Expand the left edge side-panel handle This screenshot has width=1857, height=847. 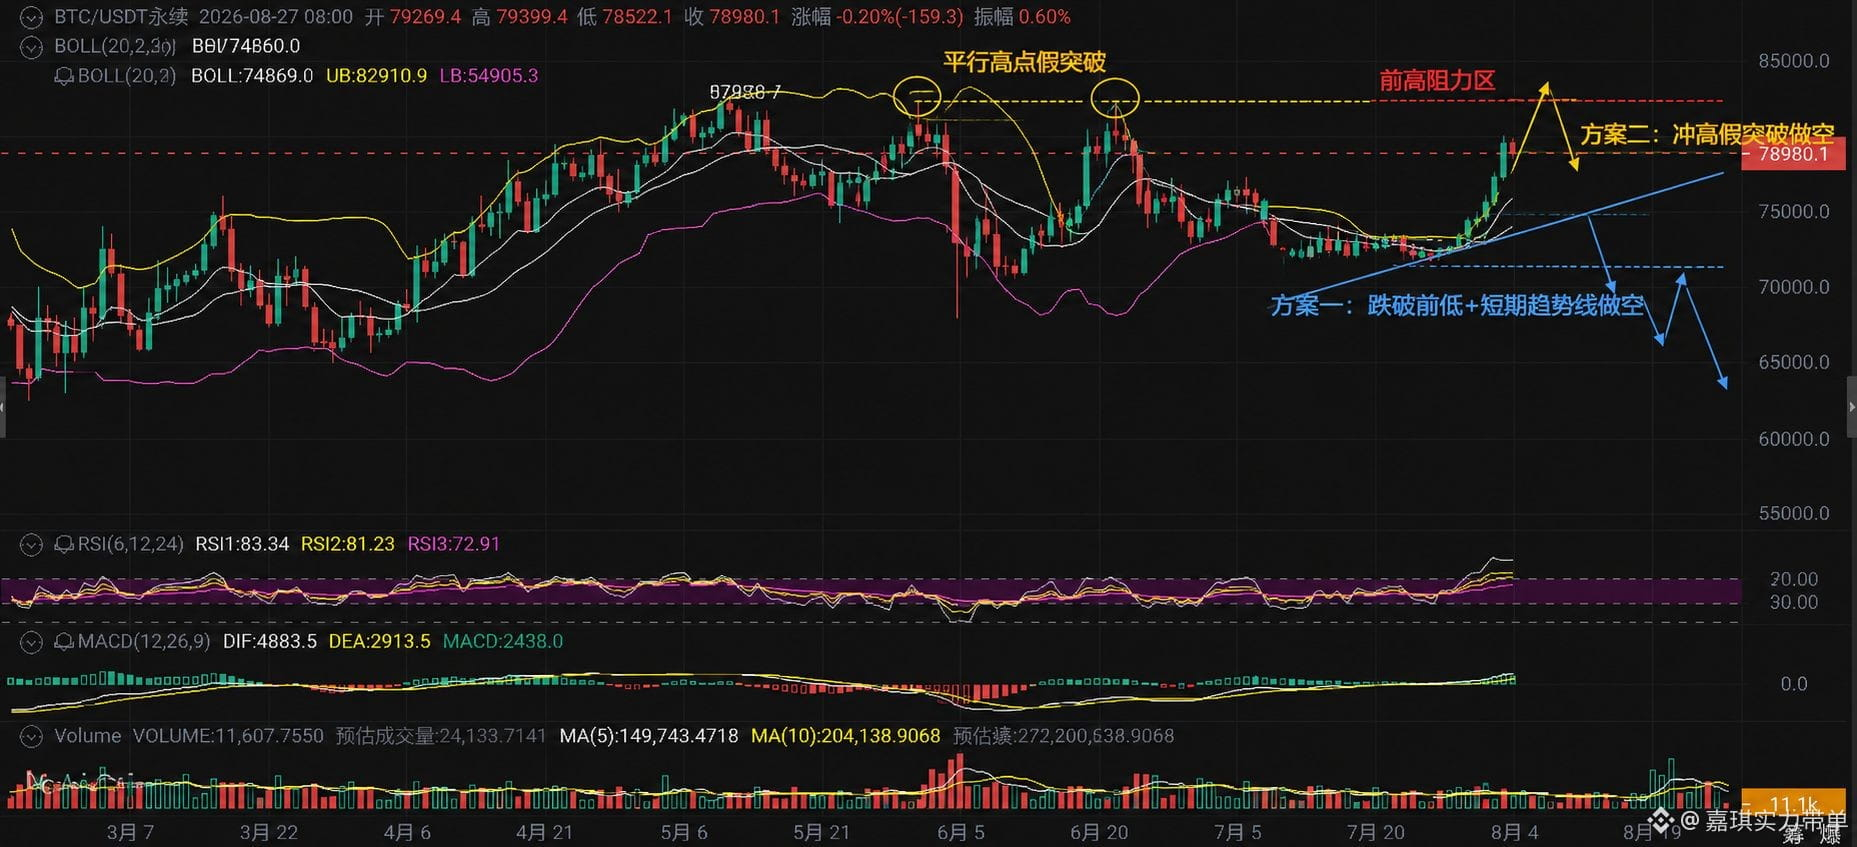coord(3,407)
